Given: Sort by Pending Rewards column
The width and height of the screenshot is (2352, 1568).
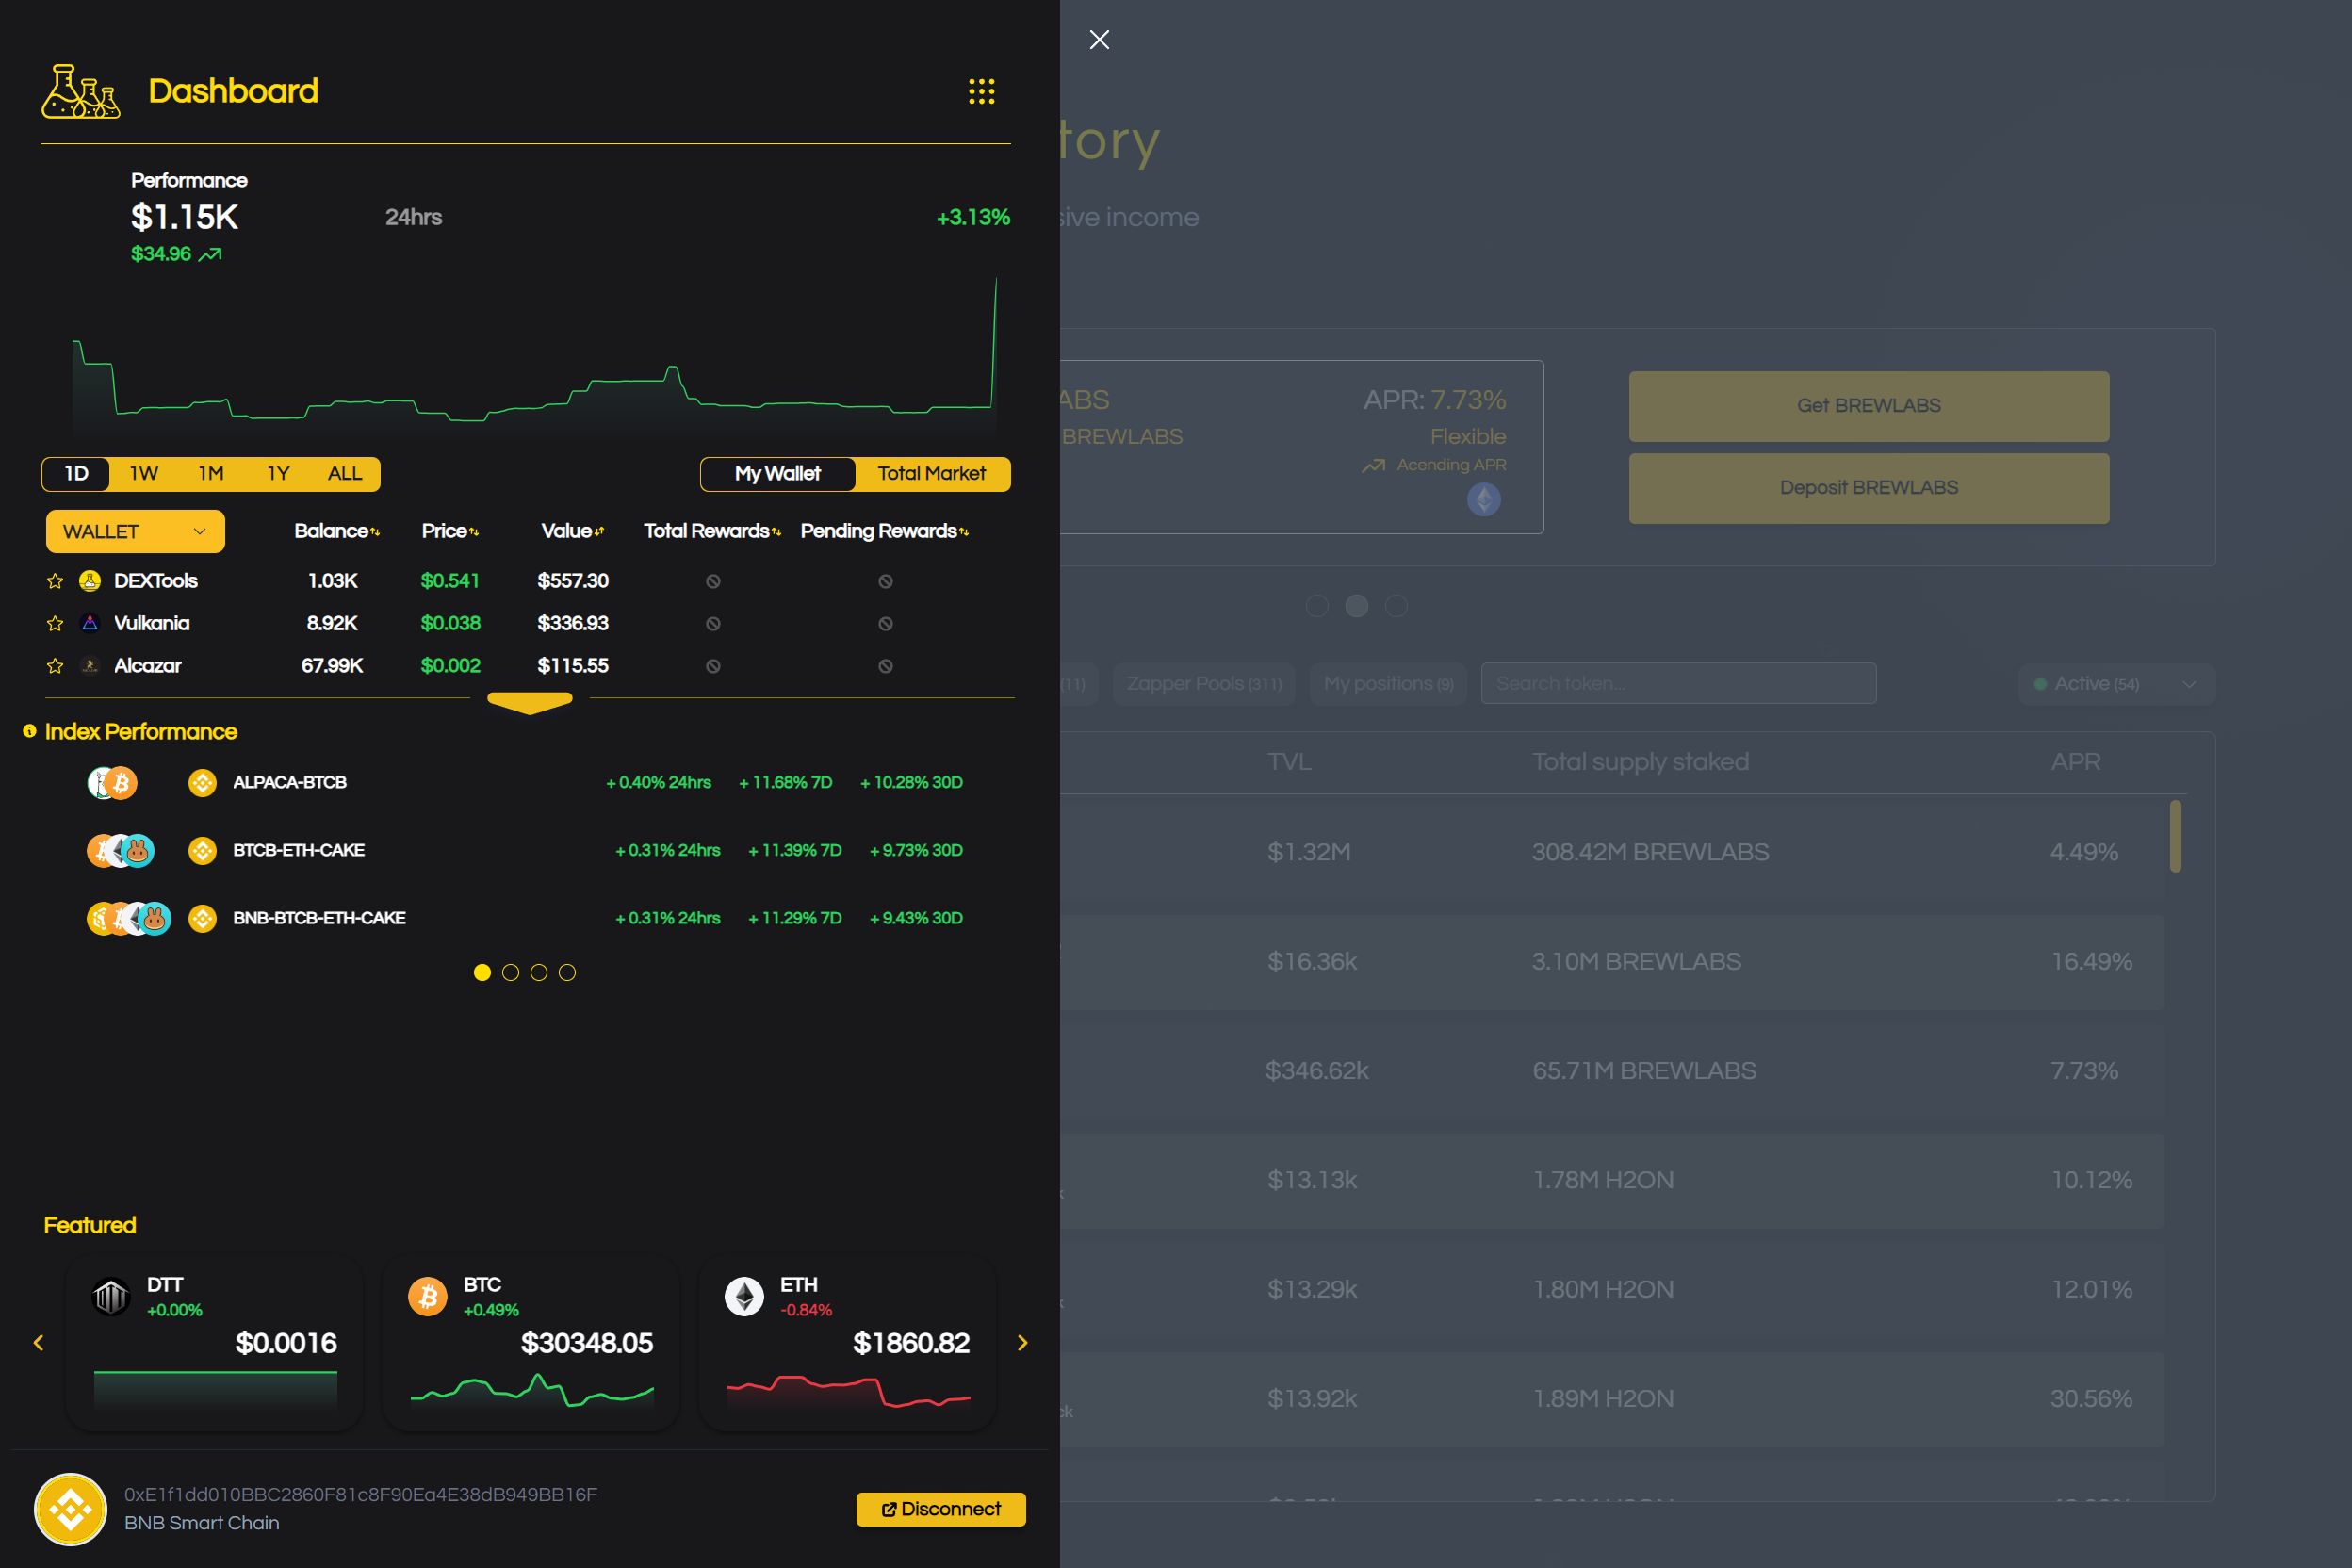Looking at the screenshot, I should click(885, 531).
